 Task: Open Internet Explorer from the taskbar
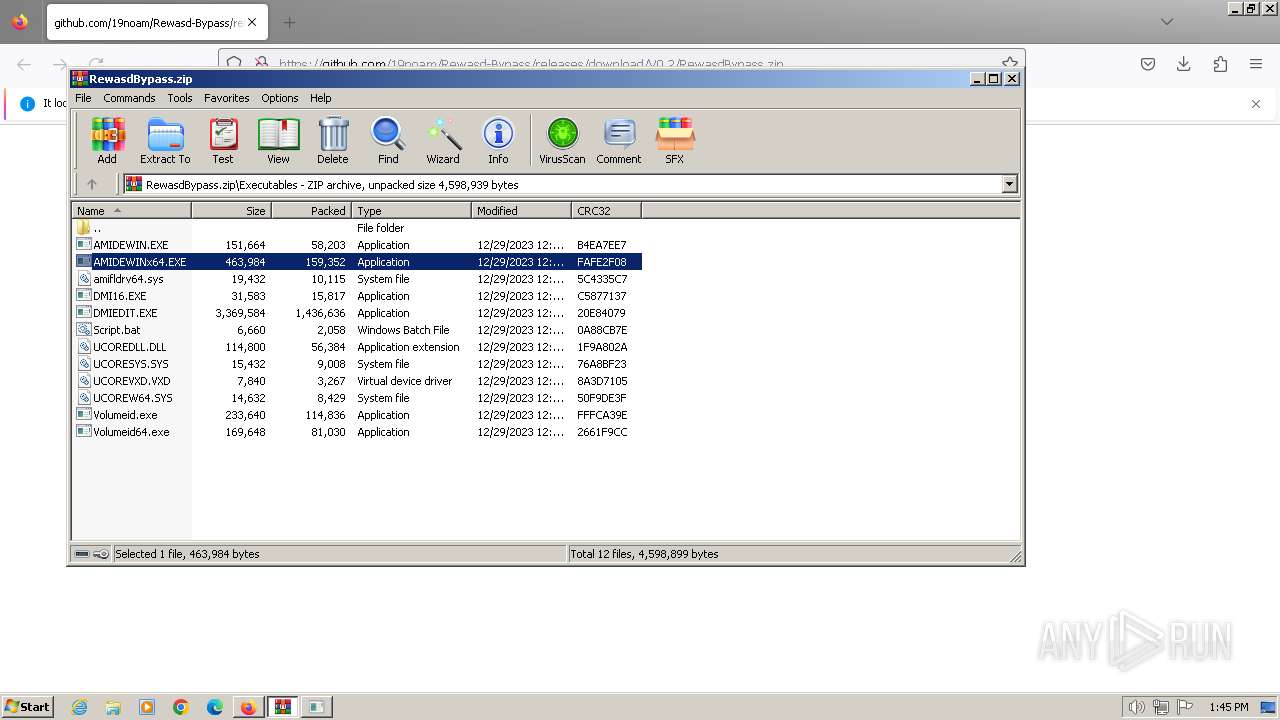click(x=79, y=707)
